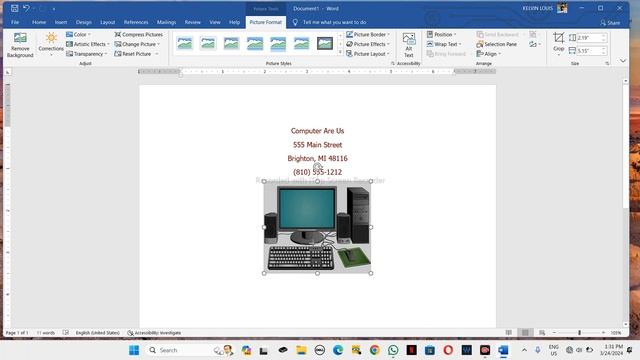Open File Explorer from the taskbar

point(301,350)
